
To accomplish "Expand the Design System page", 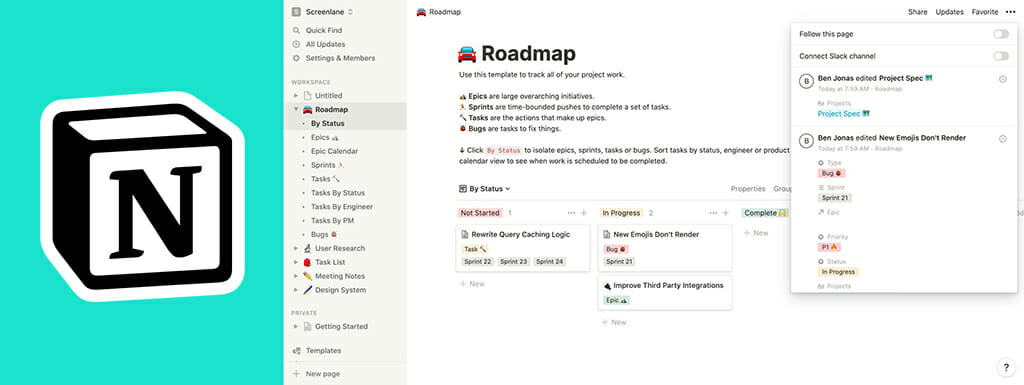I will click(x=296, y=290).
